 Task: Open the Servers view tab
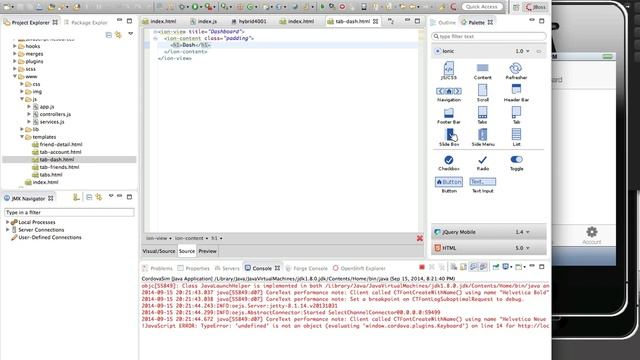tap(227, 268)
